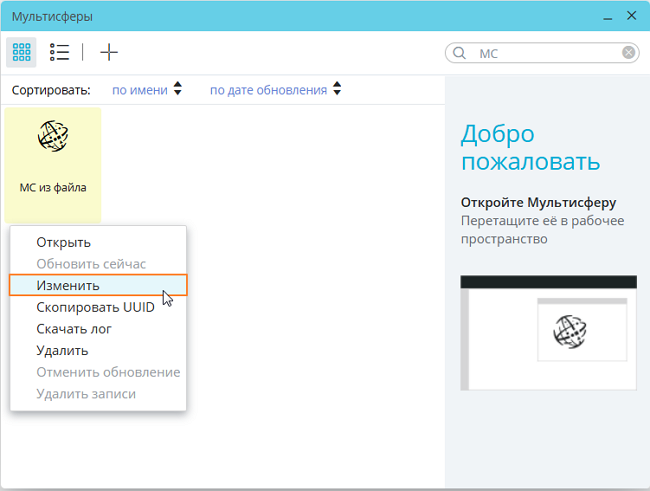Choose Удалить in the context menu
This screenshot has height=491, width=650.
(x=98, y=350)
